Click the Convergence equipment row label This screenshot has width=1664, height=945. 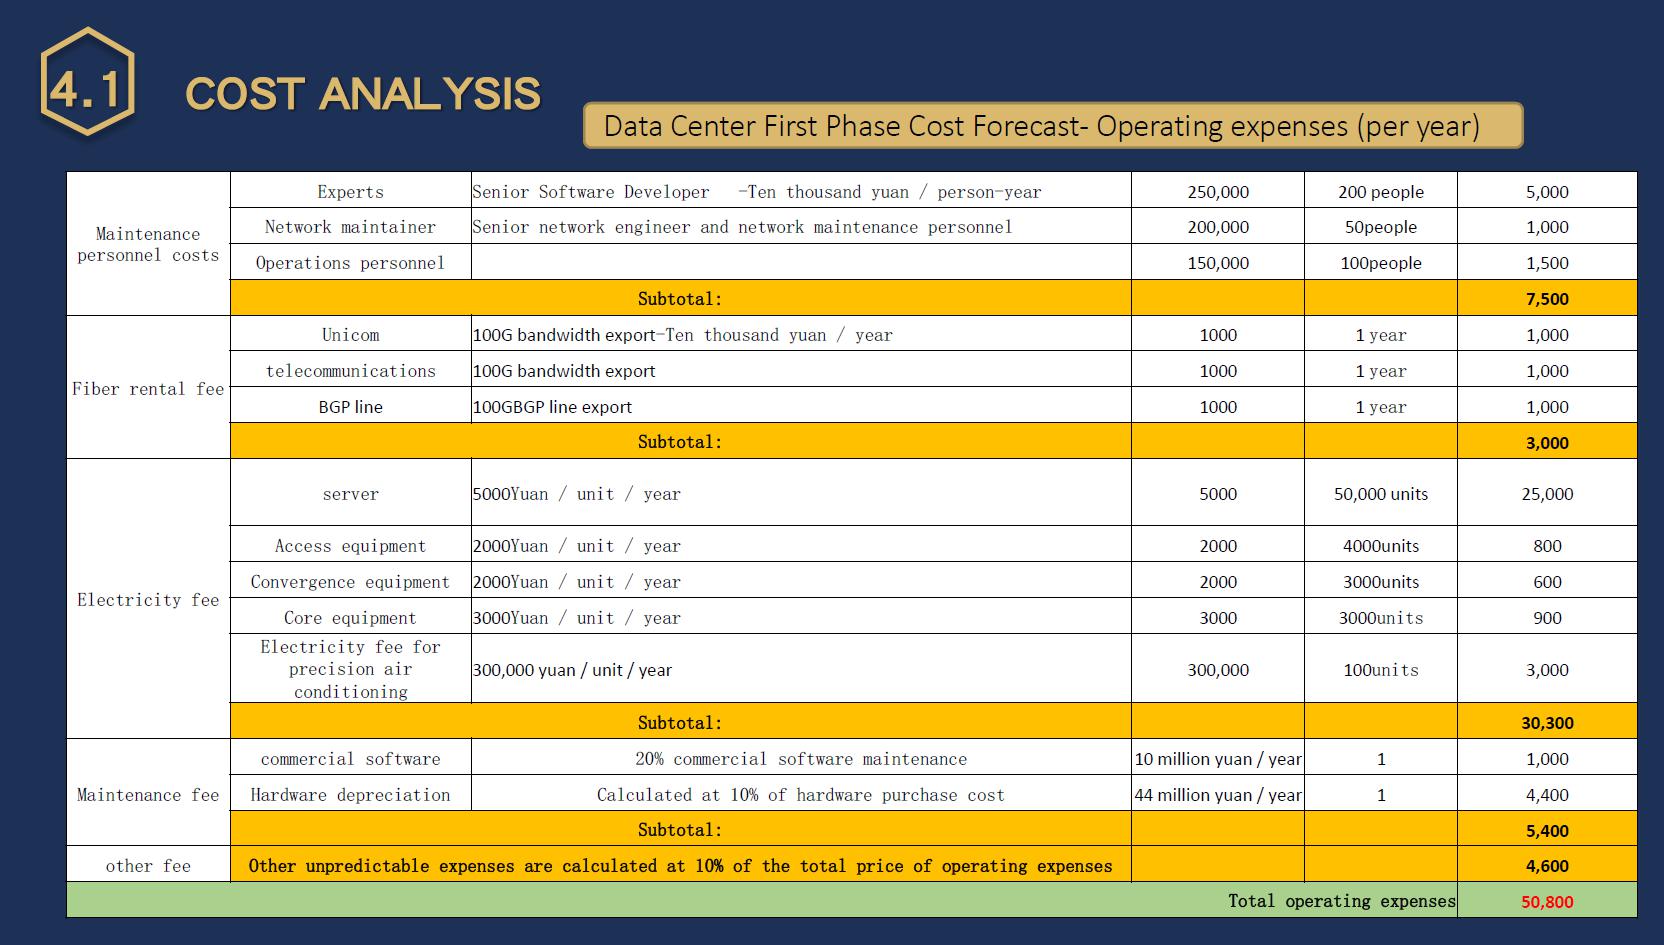[x=350, y=582]
